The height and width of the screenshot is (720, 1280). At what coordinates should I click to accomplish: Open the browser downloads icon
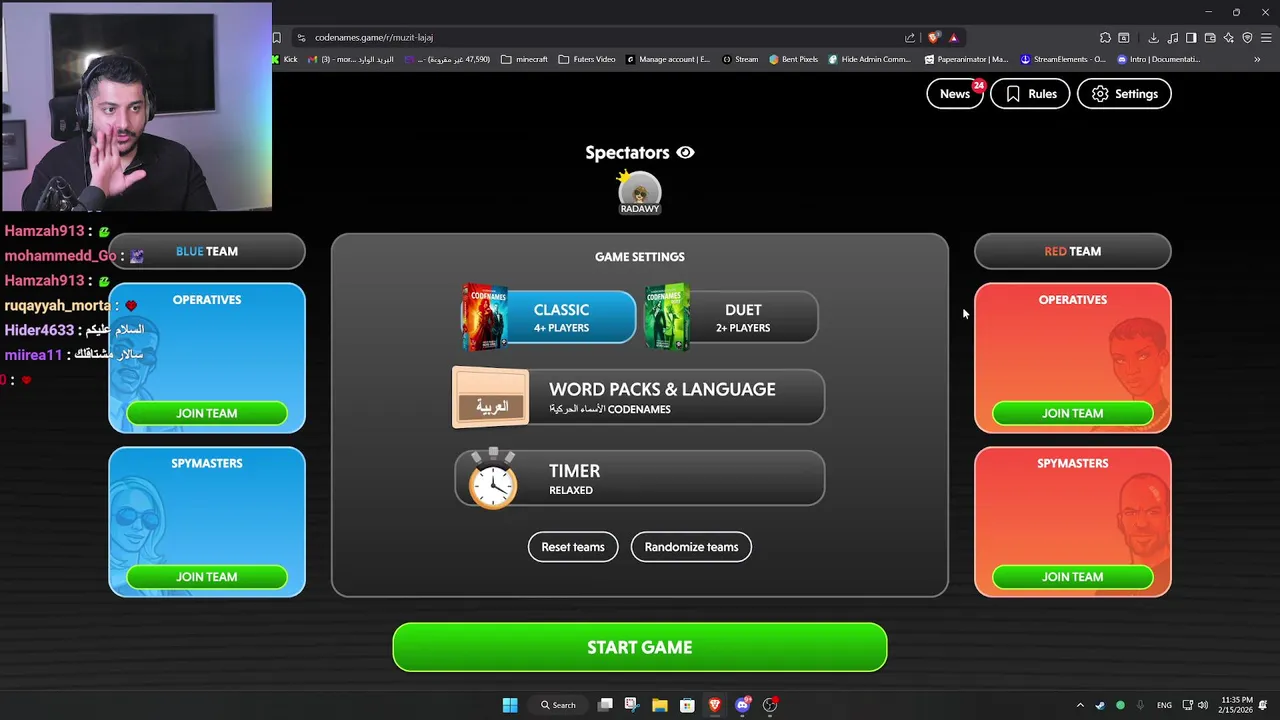point(1153,38)
